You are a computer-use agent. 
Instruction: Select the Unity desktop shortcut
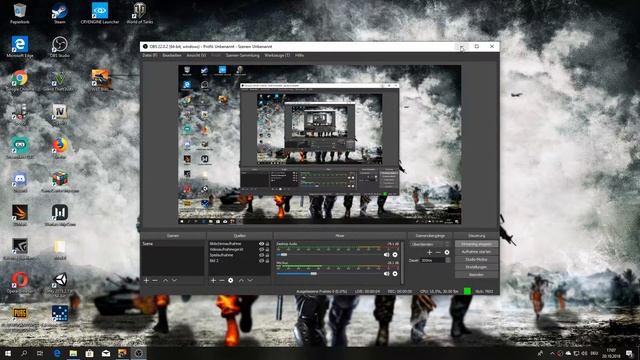[60, 283]
